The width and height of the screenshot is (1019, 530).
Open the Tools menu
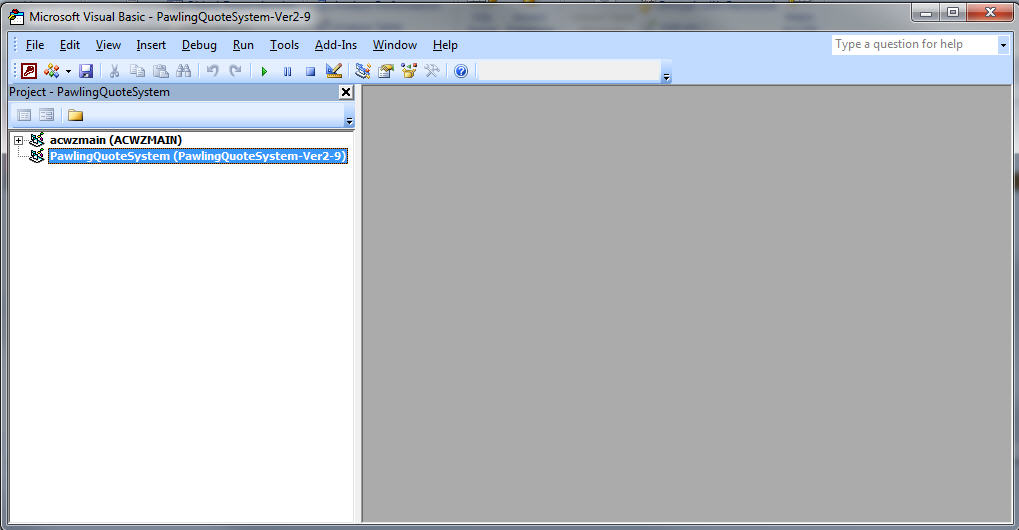coord(284,45)
